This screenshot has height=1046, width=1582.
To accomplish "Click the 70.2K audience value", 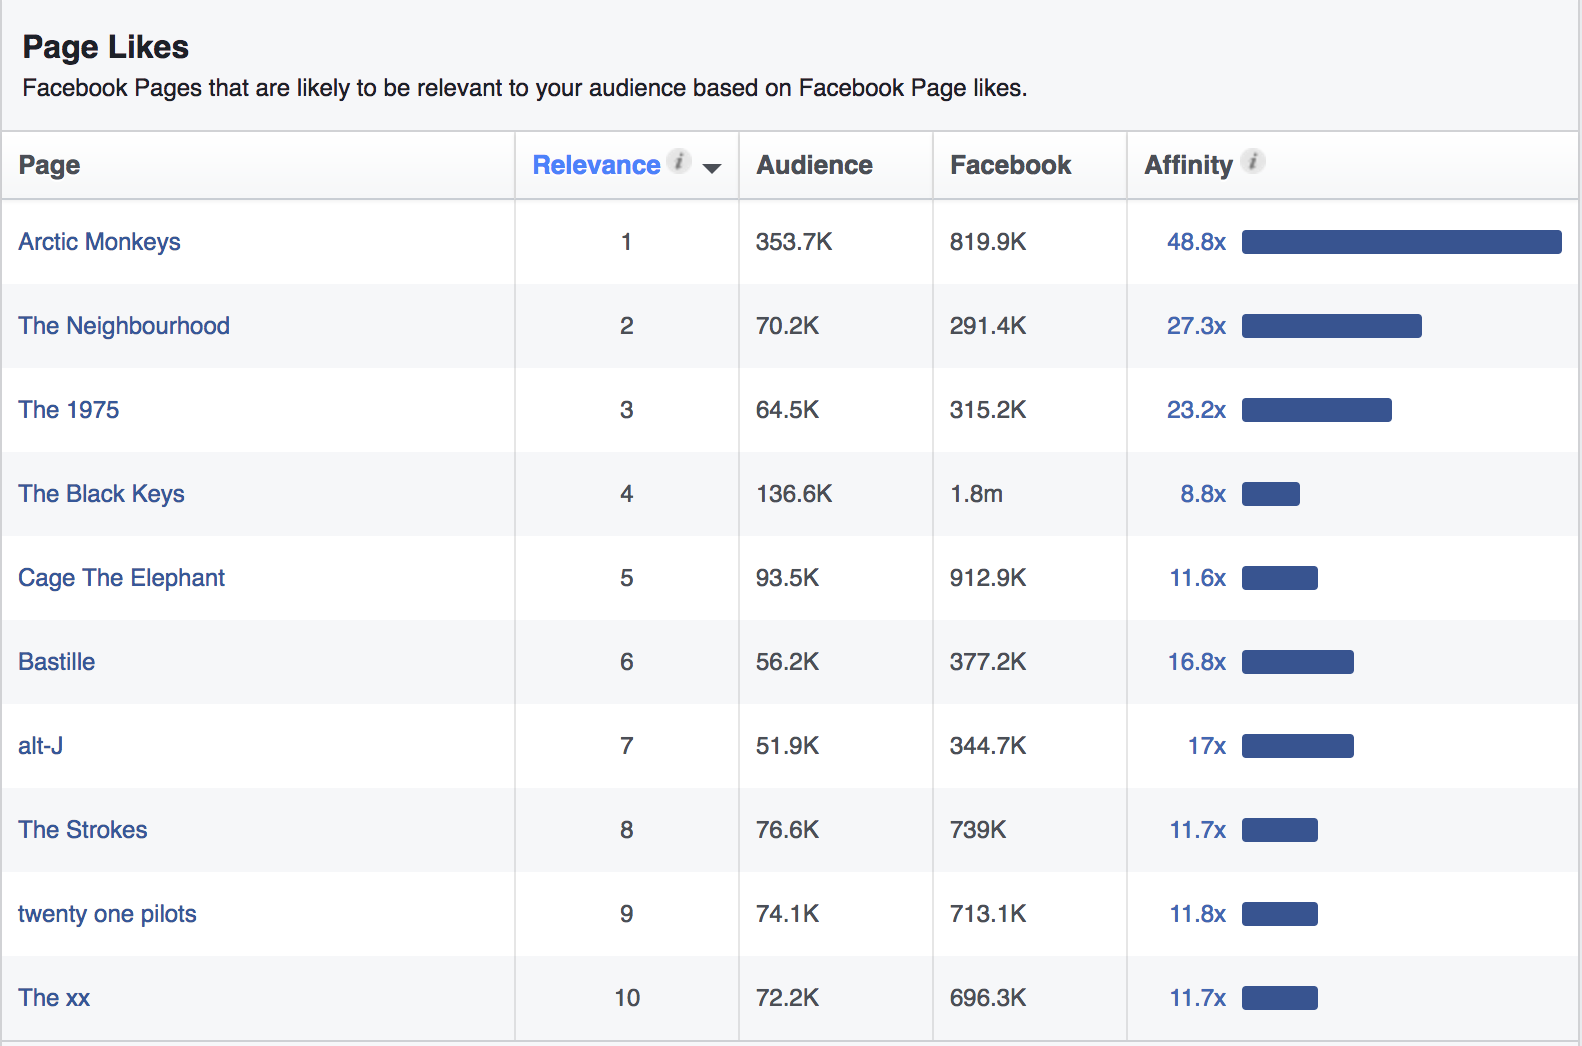I will [787, 326].
